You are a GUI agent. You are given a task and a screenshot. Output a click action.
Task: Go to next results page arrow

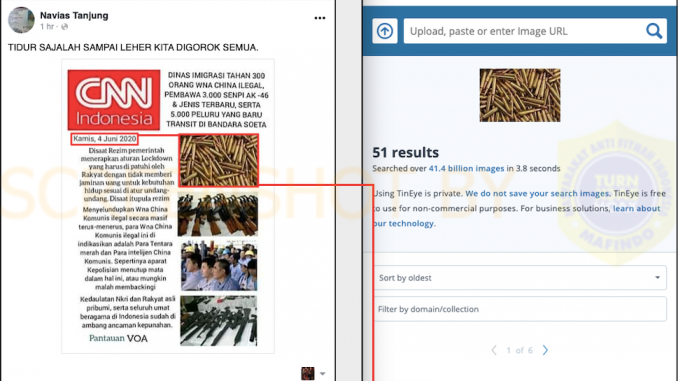pos(545,350)
